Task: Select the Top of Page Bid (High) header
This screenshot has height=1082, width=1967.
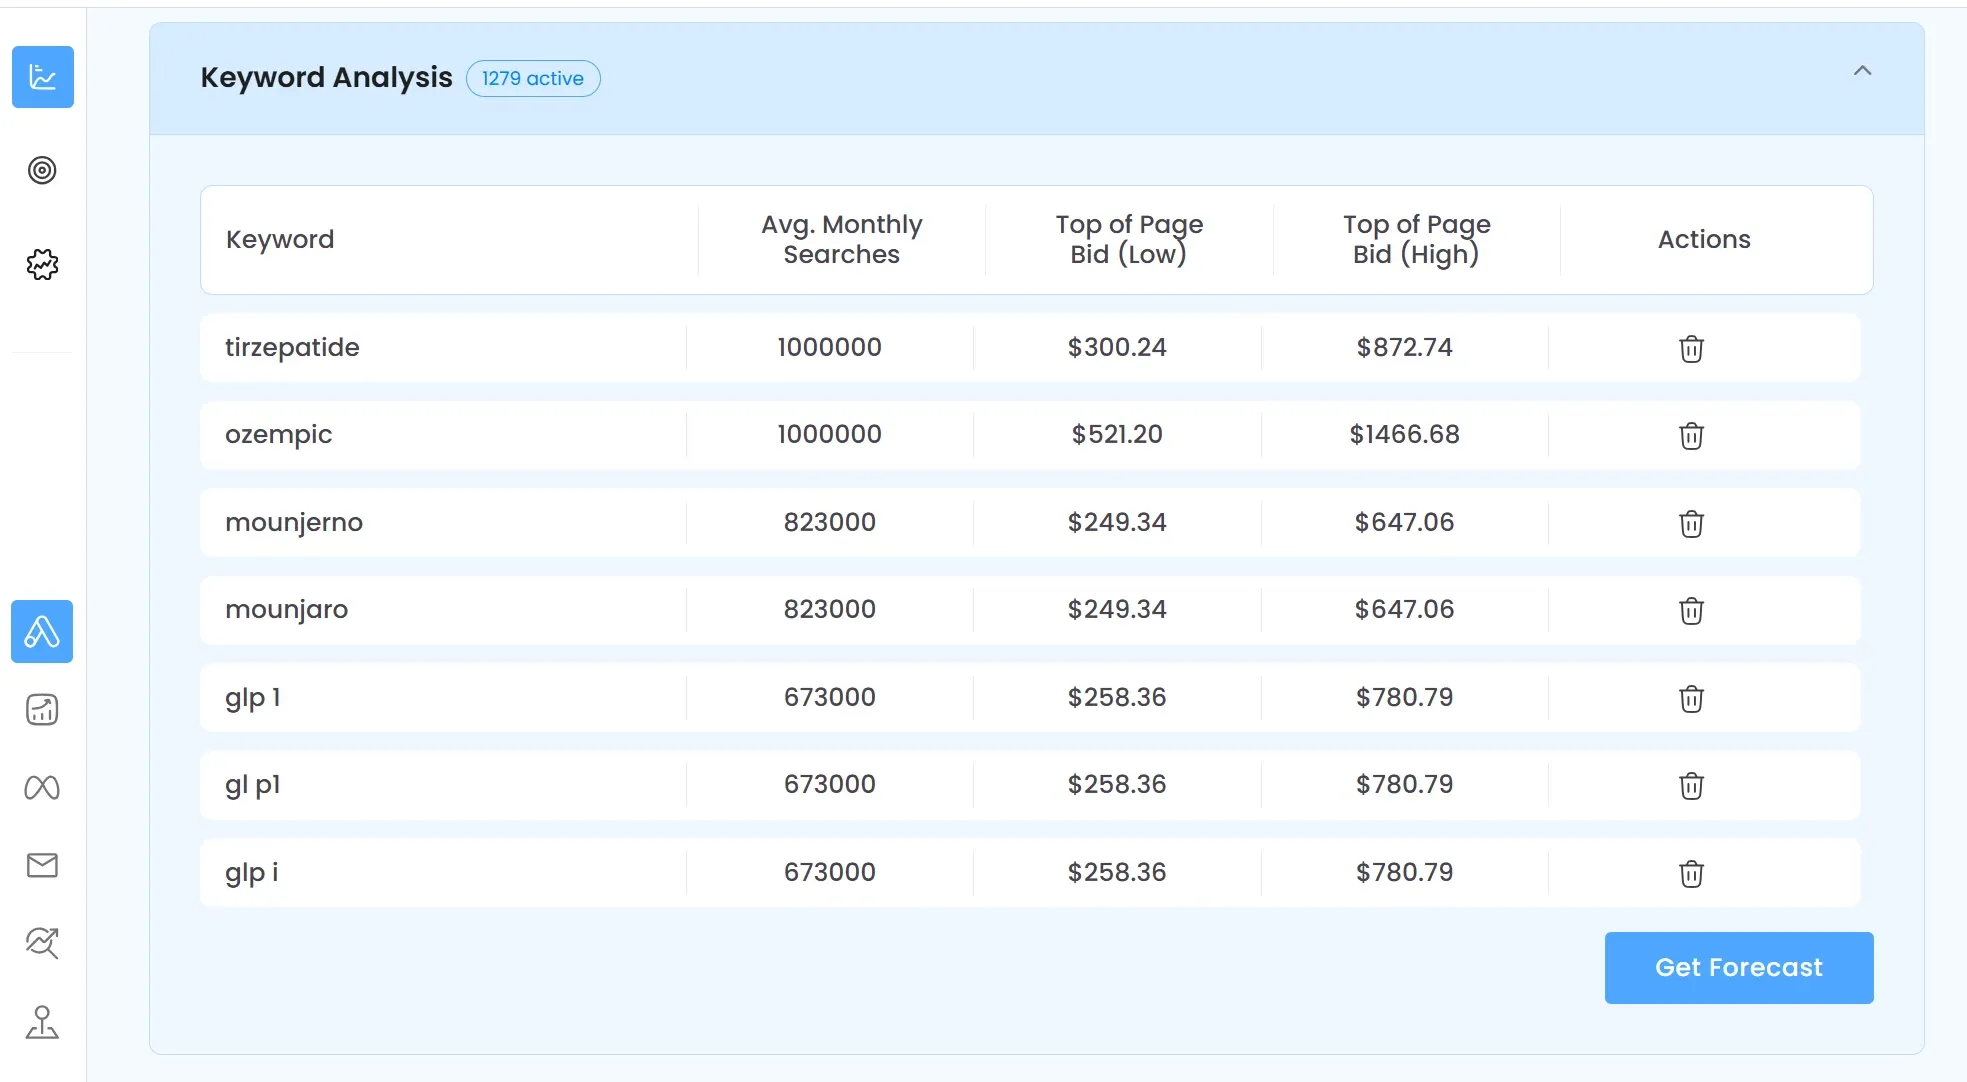Action: [x=1416, y=240]
